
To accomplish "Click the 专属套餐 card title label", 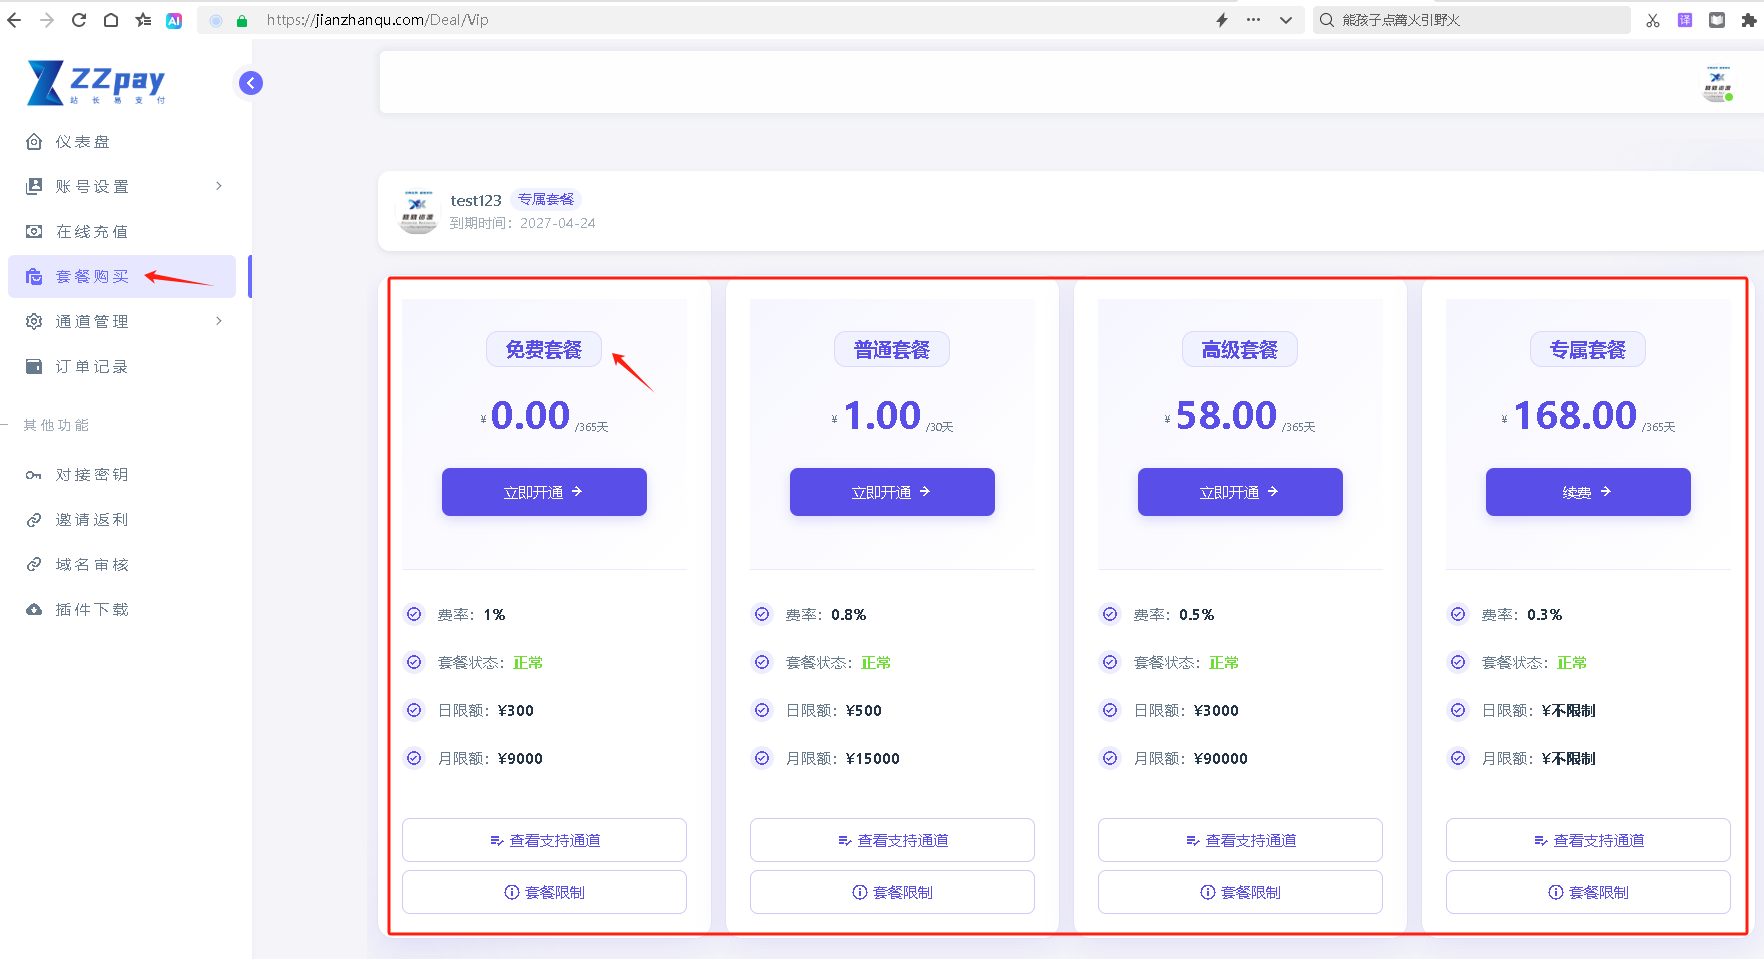I will [x=1588, y=350].
